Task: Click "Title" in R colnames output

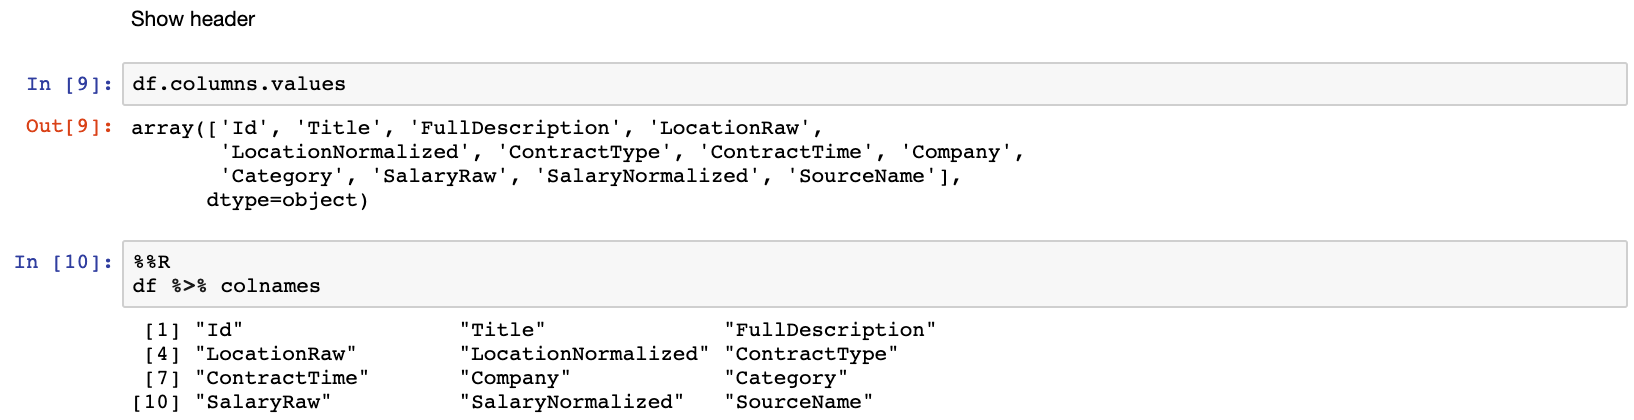Action: click(x=503, y=330)
